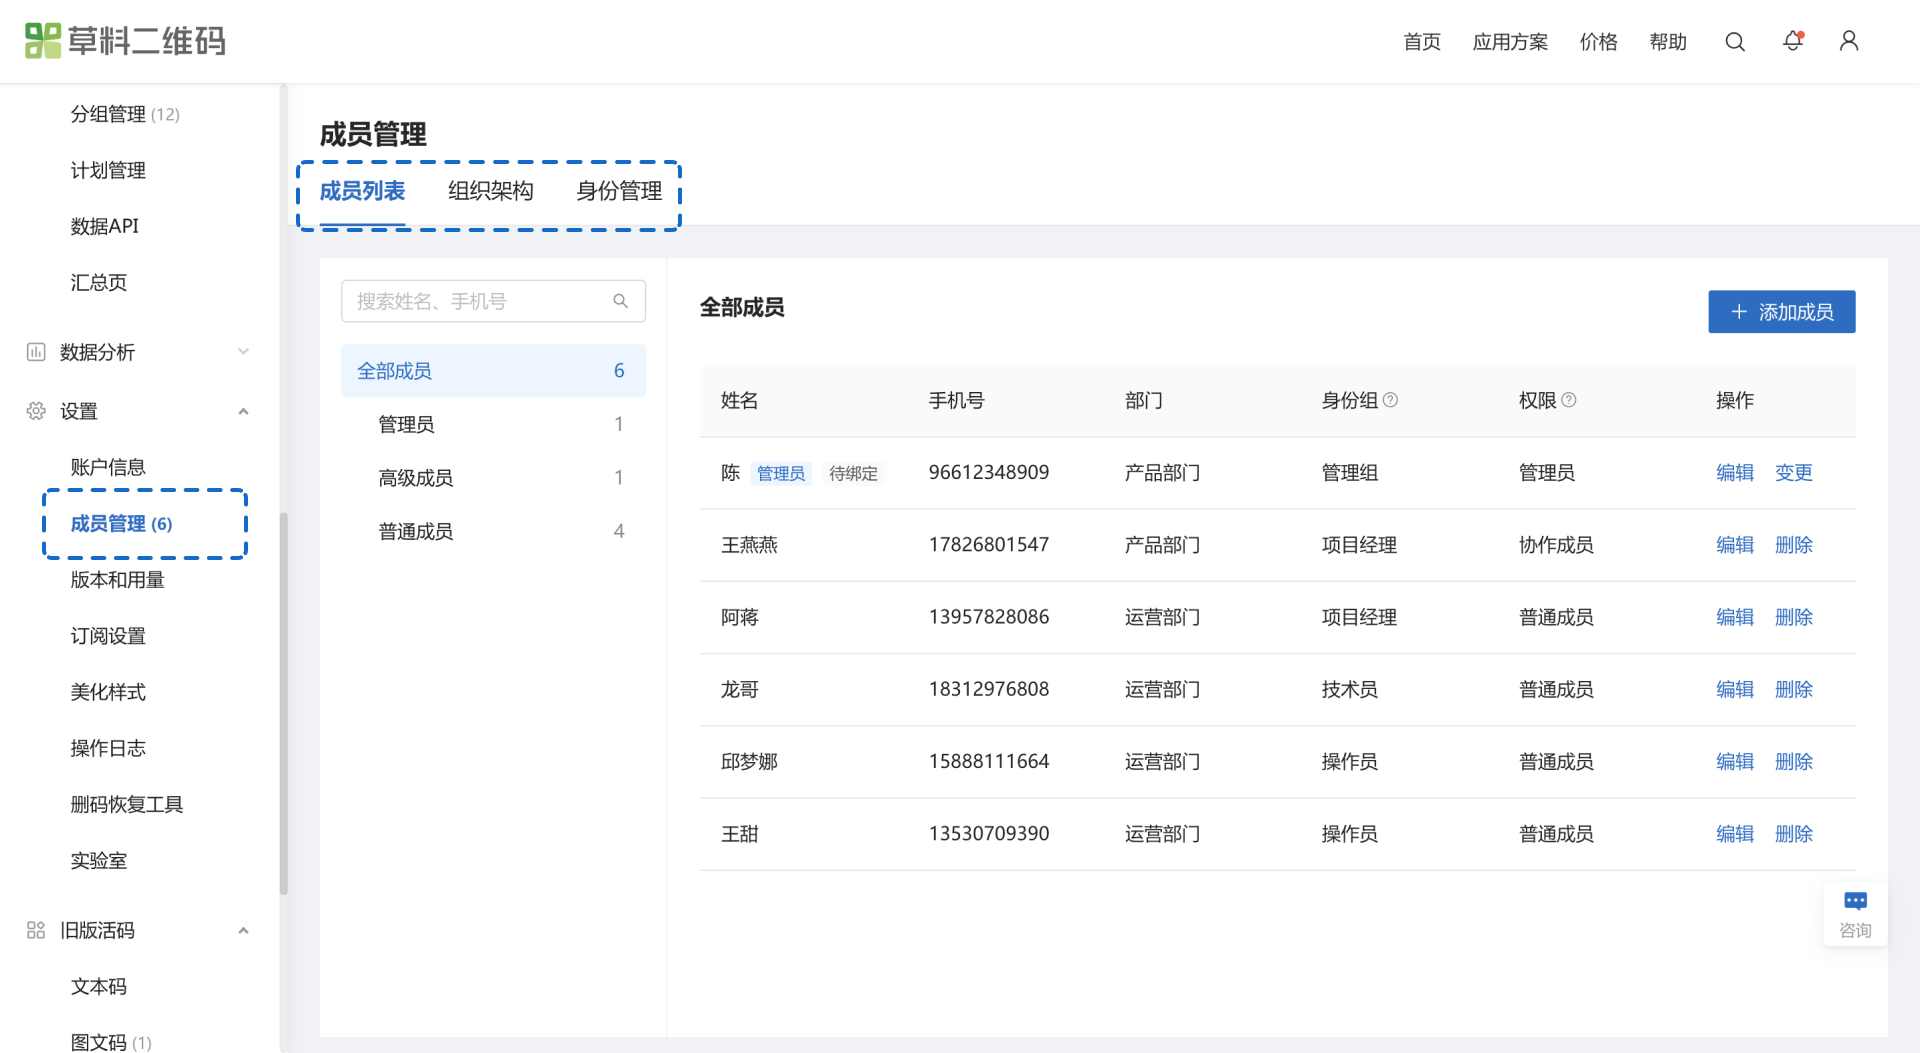The image size is (1920, 1053).
Task: Select 全部成员 filter in member list
Action: [x=493, y=371]
